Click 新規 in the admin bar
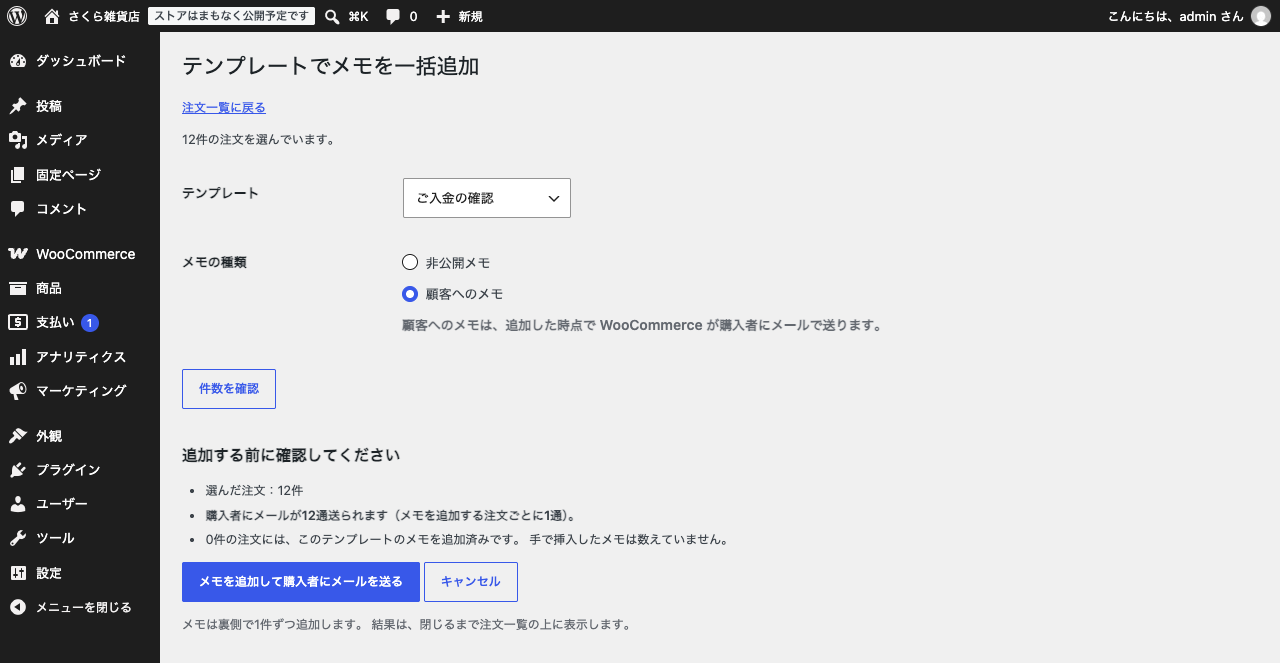The width and height of the screenshot is (1280, 663). pyautogui.click(x=470, y=16)
